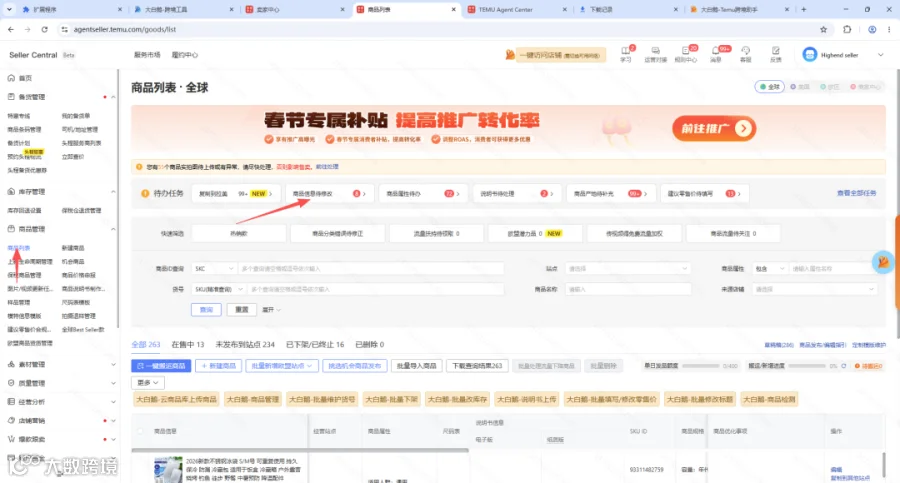900x483 pixels.
Task: Open the Chrome three-dot menu
Action: (x=889, y=29)
